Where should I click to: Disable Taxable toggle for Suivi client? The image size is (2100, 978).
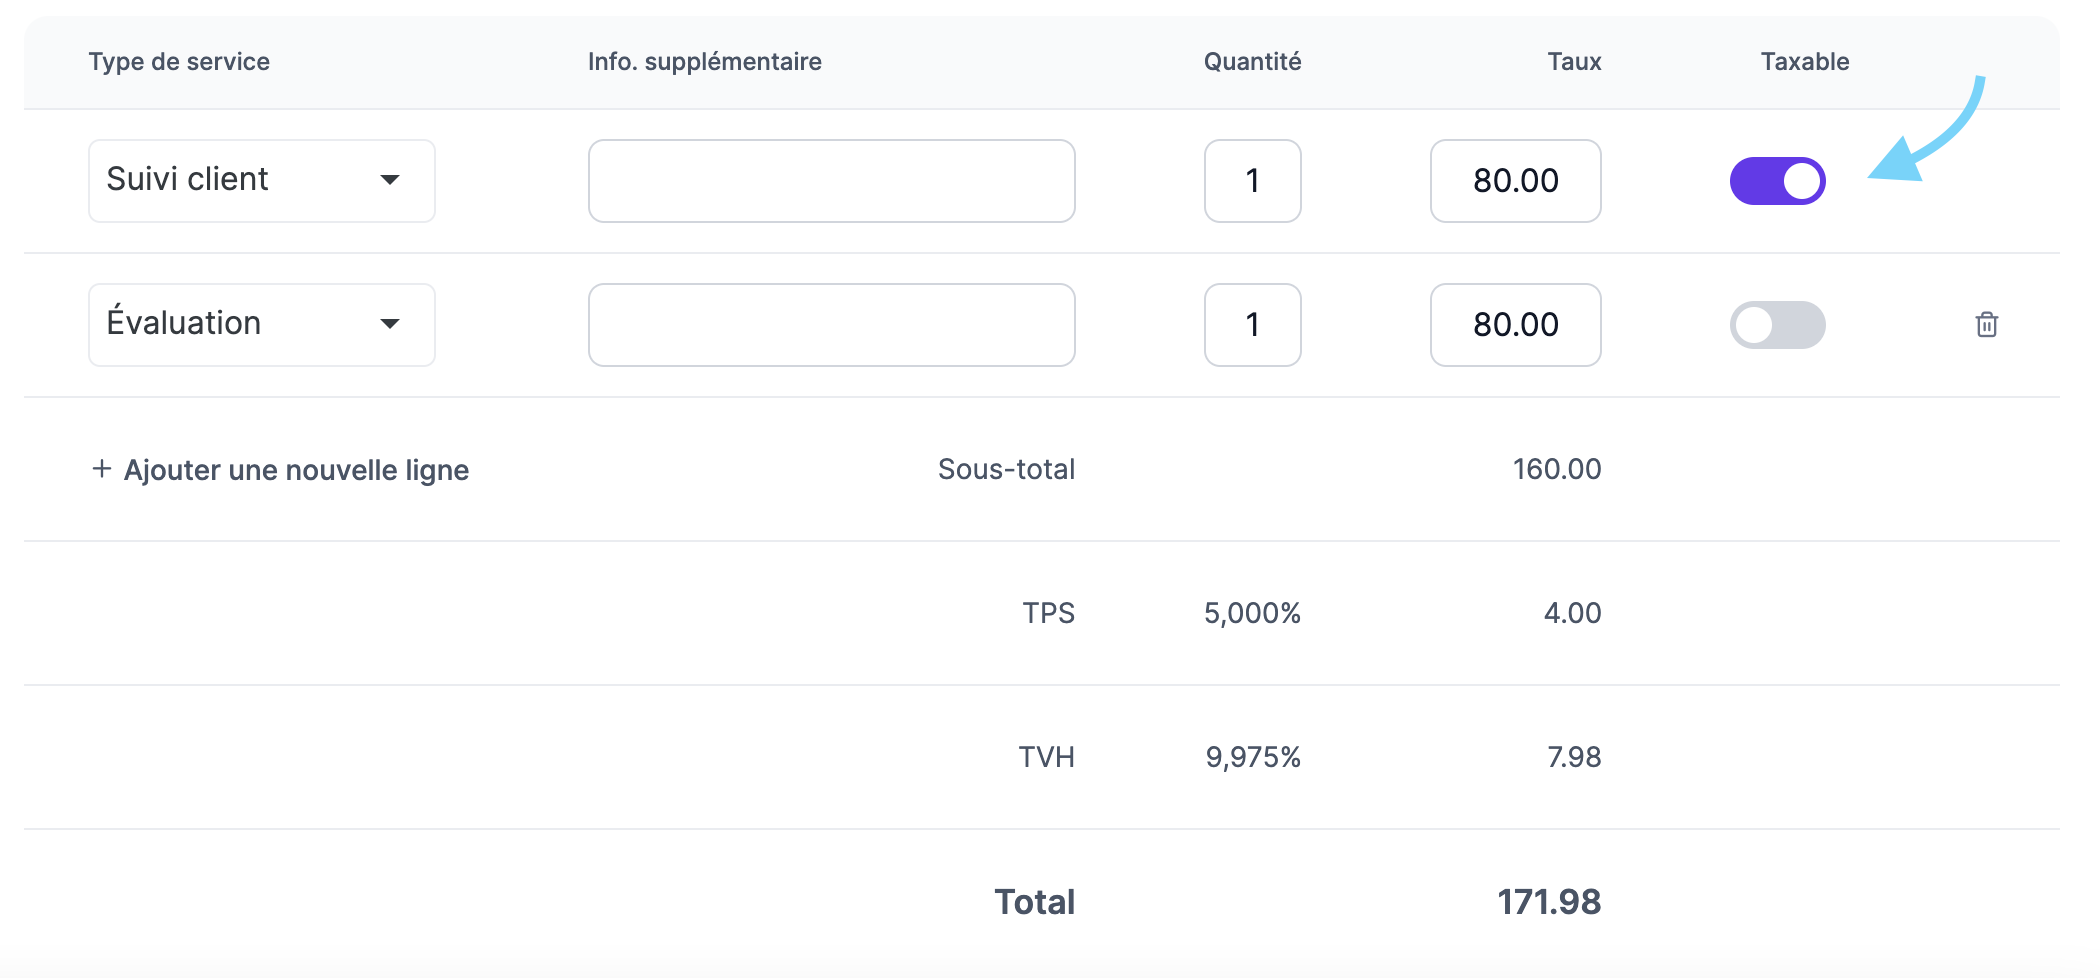coord(1777,181)
